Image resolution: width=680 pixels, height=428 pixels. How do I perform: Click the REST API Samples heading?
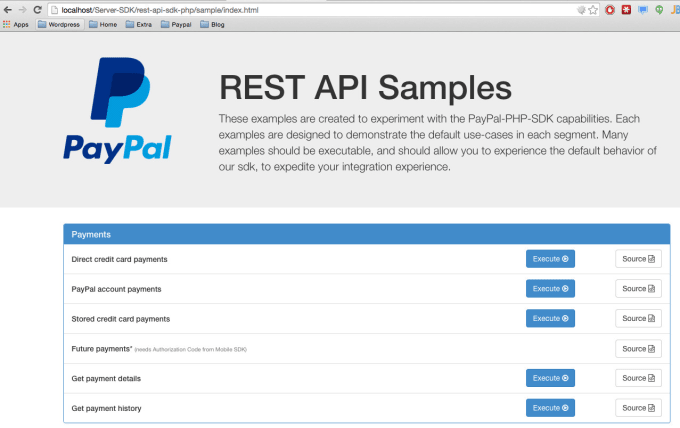366,88
